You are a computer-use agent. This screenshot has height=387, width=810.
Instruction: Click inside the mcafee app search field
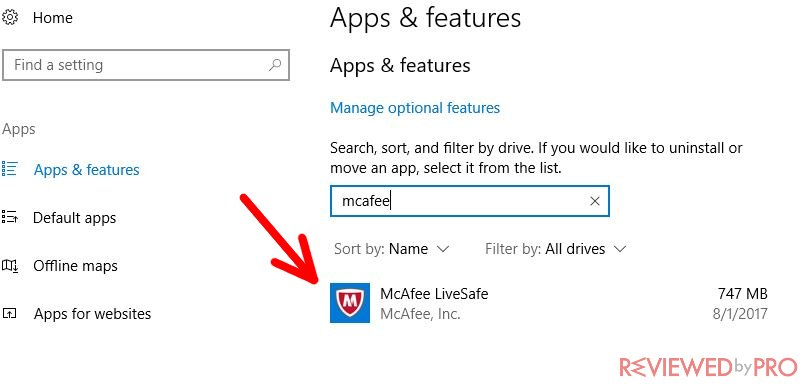470,201
